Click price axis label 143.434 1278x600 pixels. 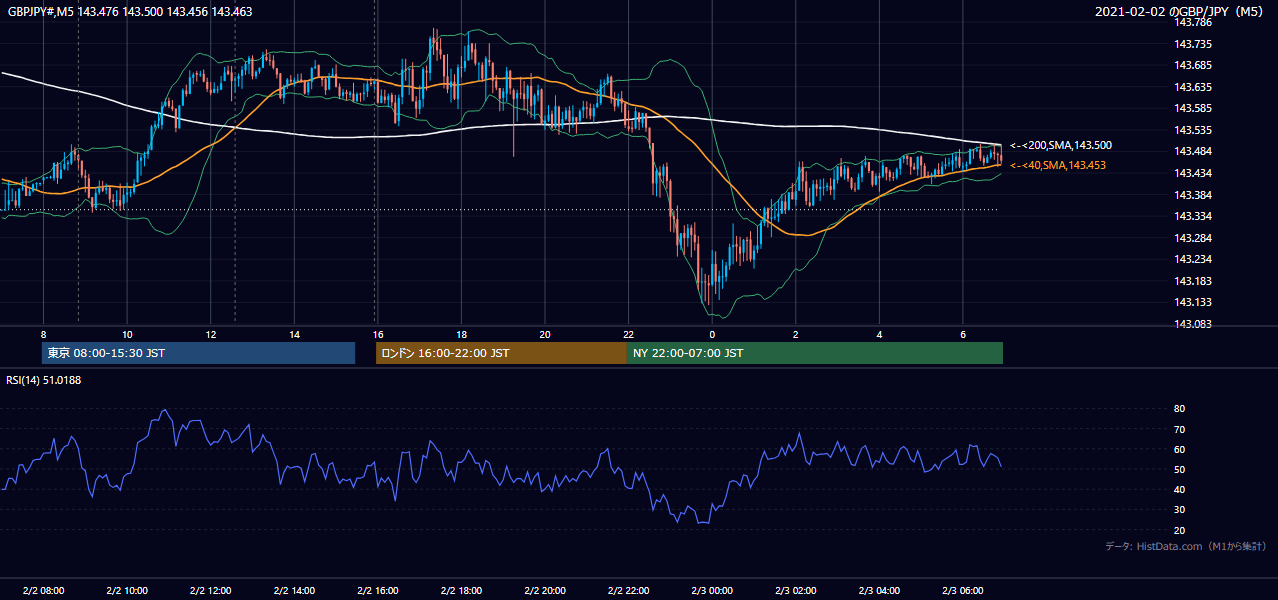[1194, 173]
